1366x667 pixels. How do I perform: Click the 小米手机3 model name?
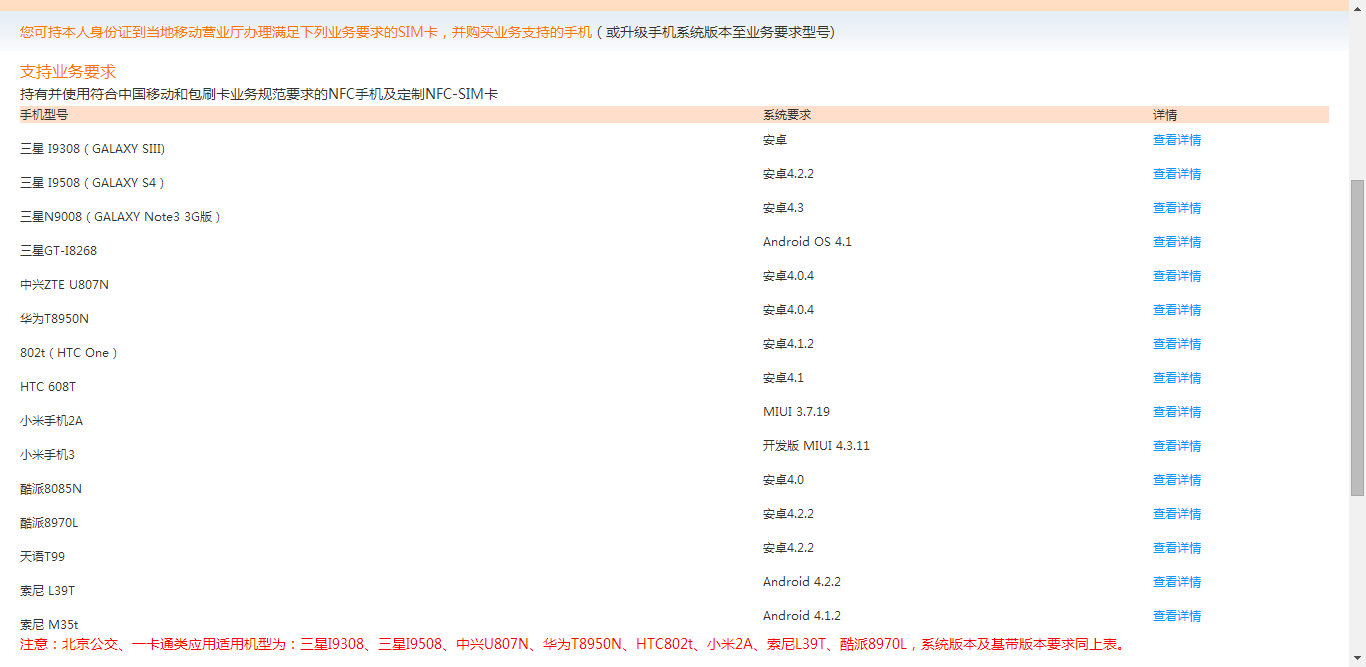[x=47, y=455]
